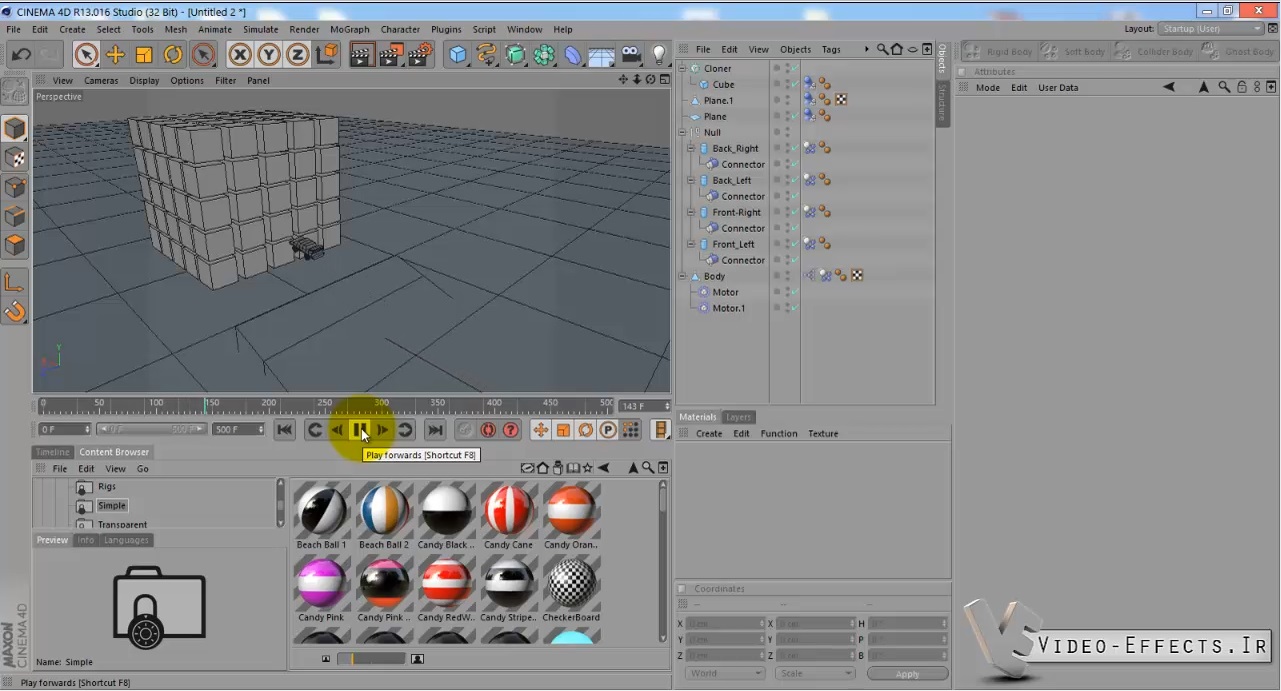The width and height of the screenshot is (1281, 691).
Task: Add a Camera object
Action: [x=630, y=55]
